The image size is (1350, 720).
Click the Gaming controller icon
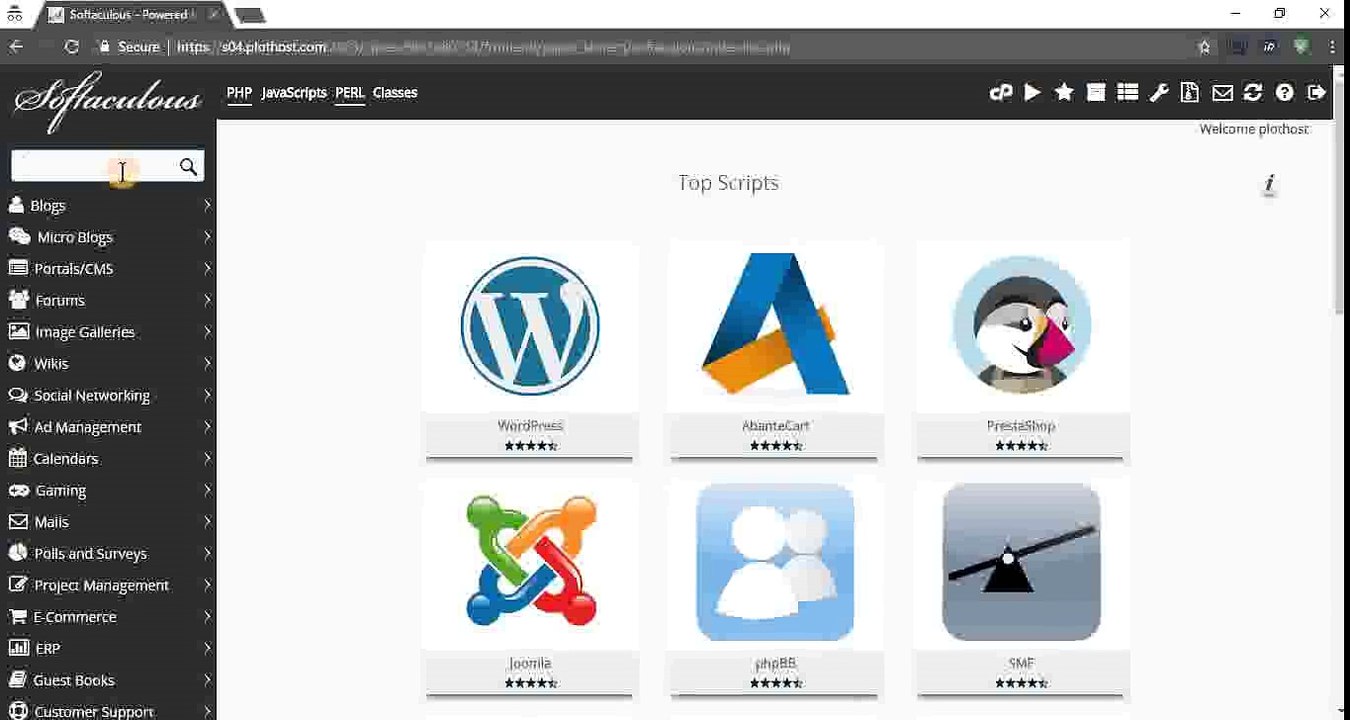18,490
